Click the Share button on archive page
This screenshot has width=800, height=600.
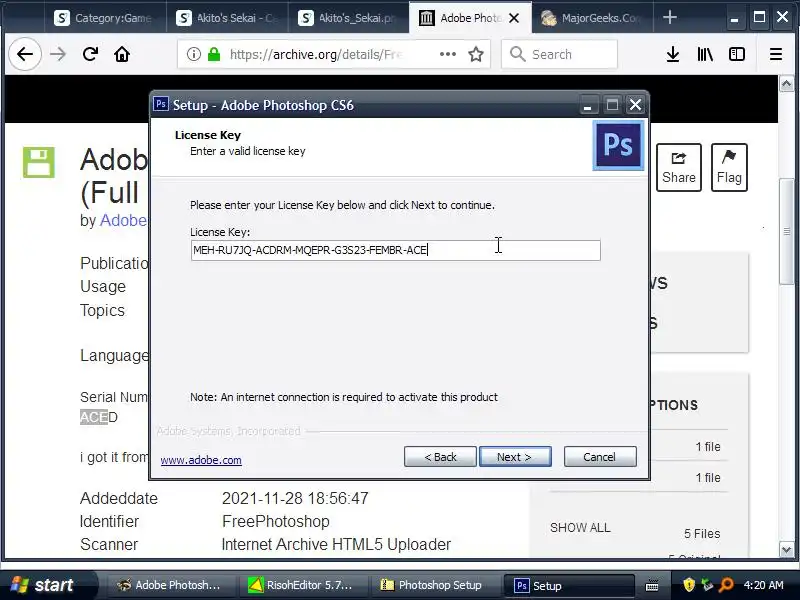[x=679, y=167]
